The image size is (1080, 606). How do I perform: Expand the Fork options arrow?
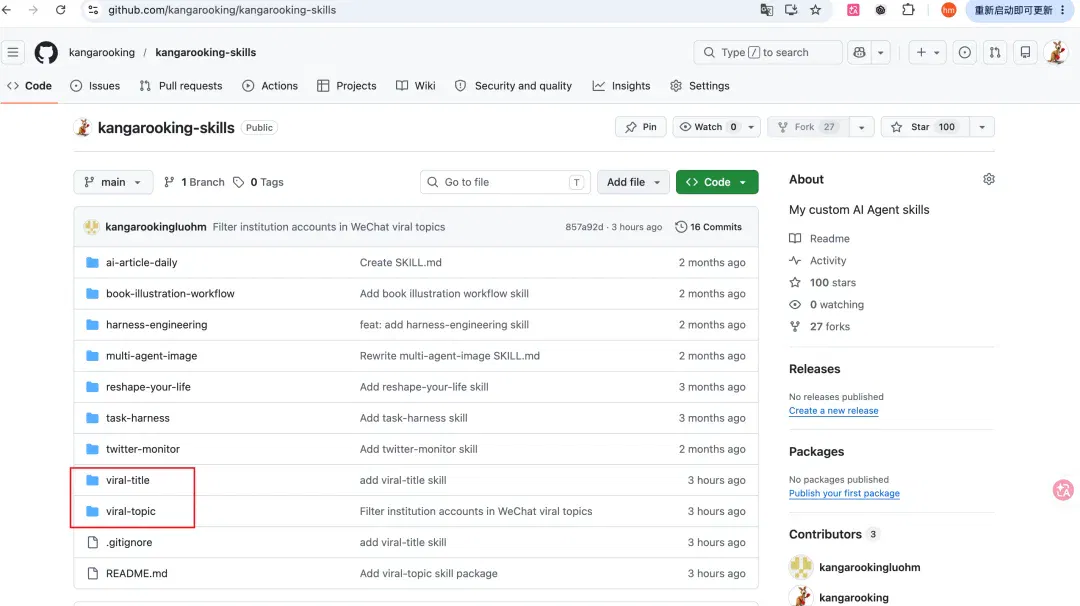[x=861, y=127]
